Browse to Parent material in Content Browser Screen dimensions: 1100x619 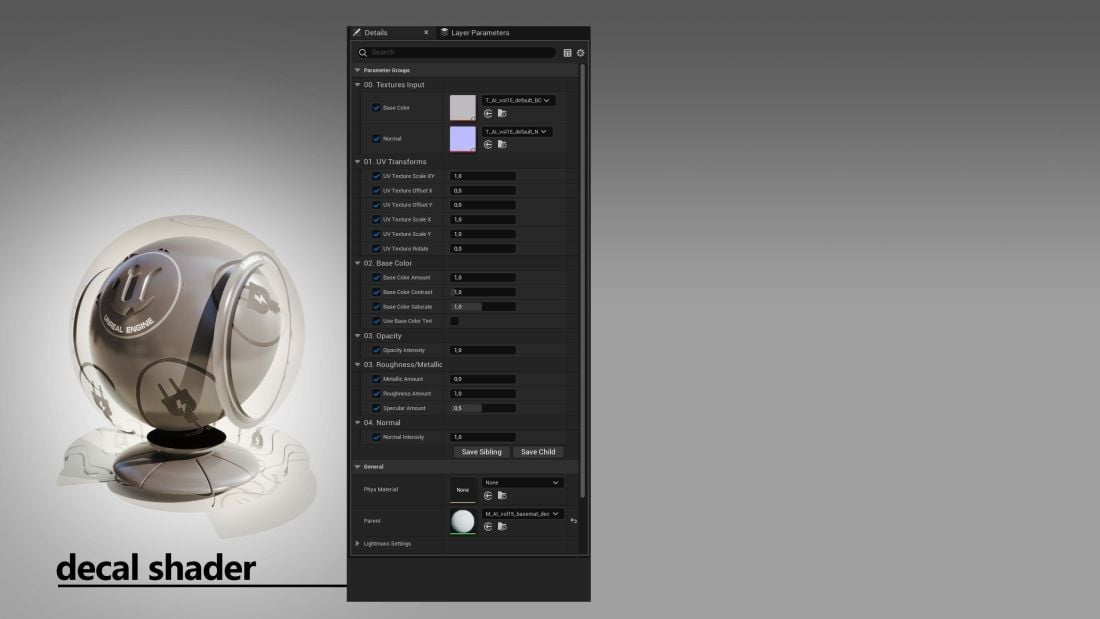click(x=502, y=526)
